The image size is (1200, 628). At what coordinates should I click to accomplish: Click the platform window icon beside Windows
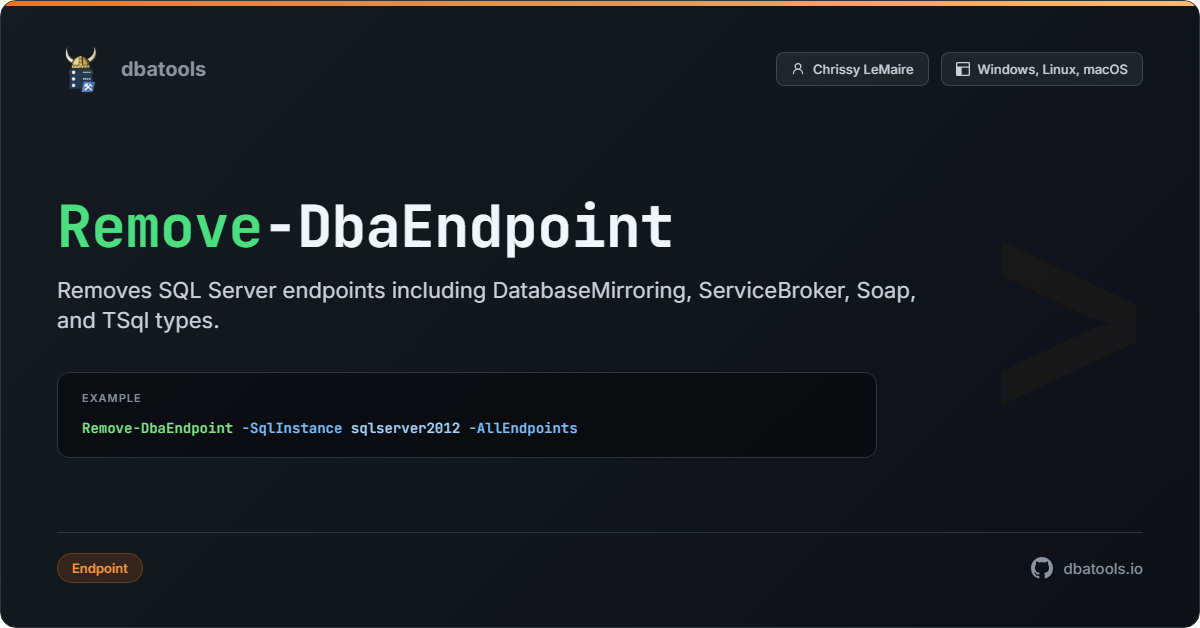click(x=963, y=69)
